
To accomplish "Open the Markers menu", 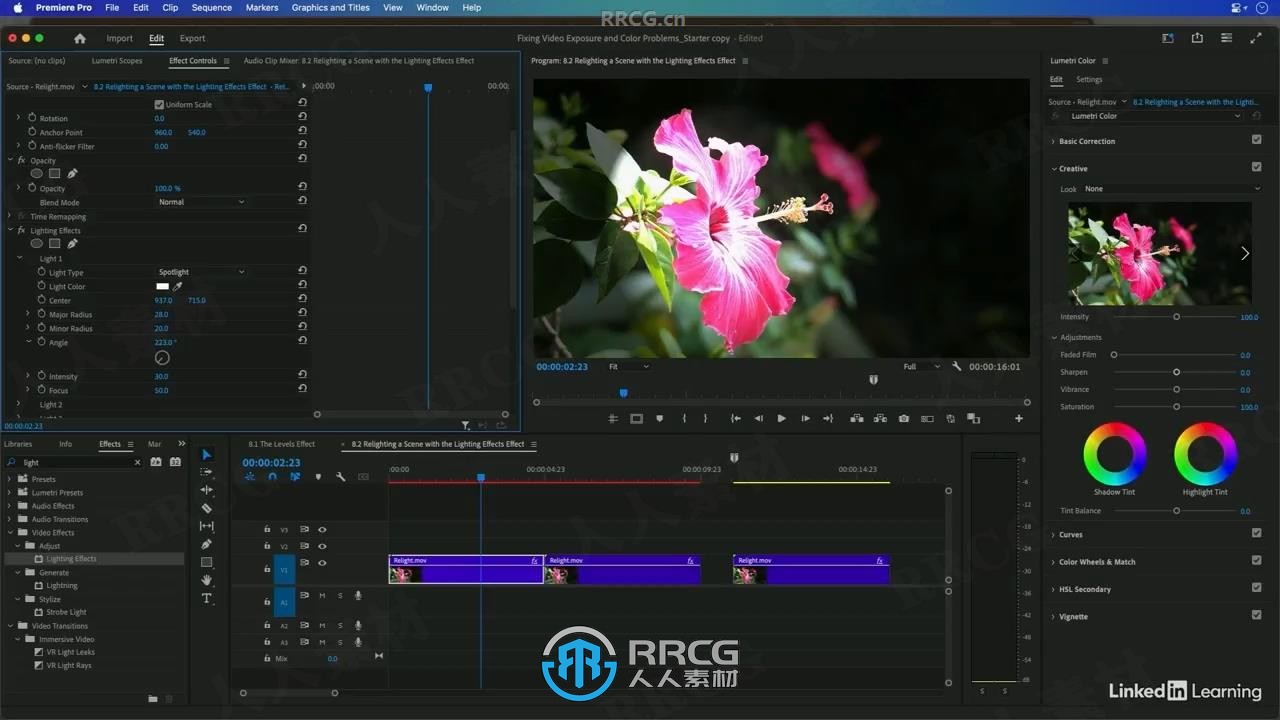I will click(x=262, y=7).
